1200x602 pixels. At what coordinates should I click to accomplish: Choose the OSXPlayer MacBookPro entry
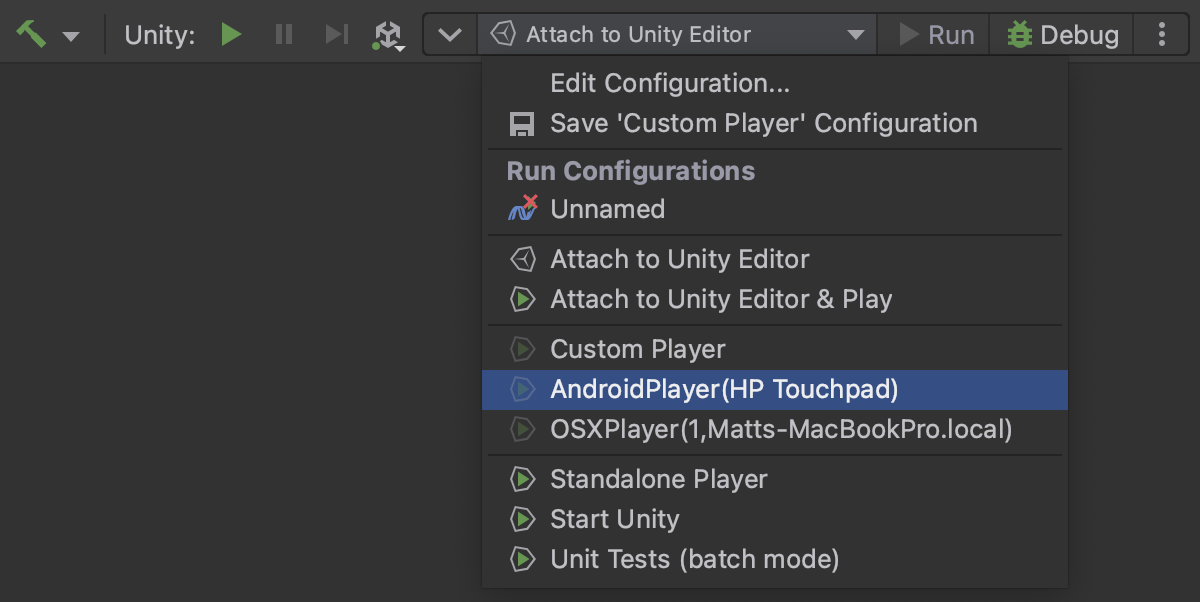click(x=780, y=429)
